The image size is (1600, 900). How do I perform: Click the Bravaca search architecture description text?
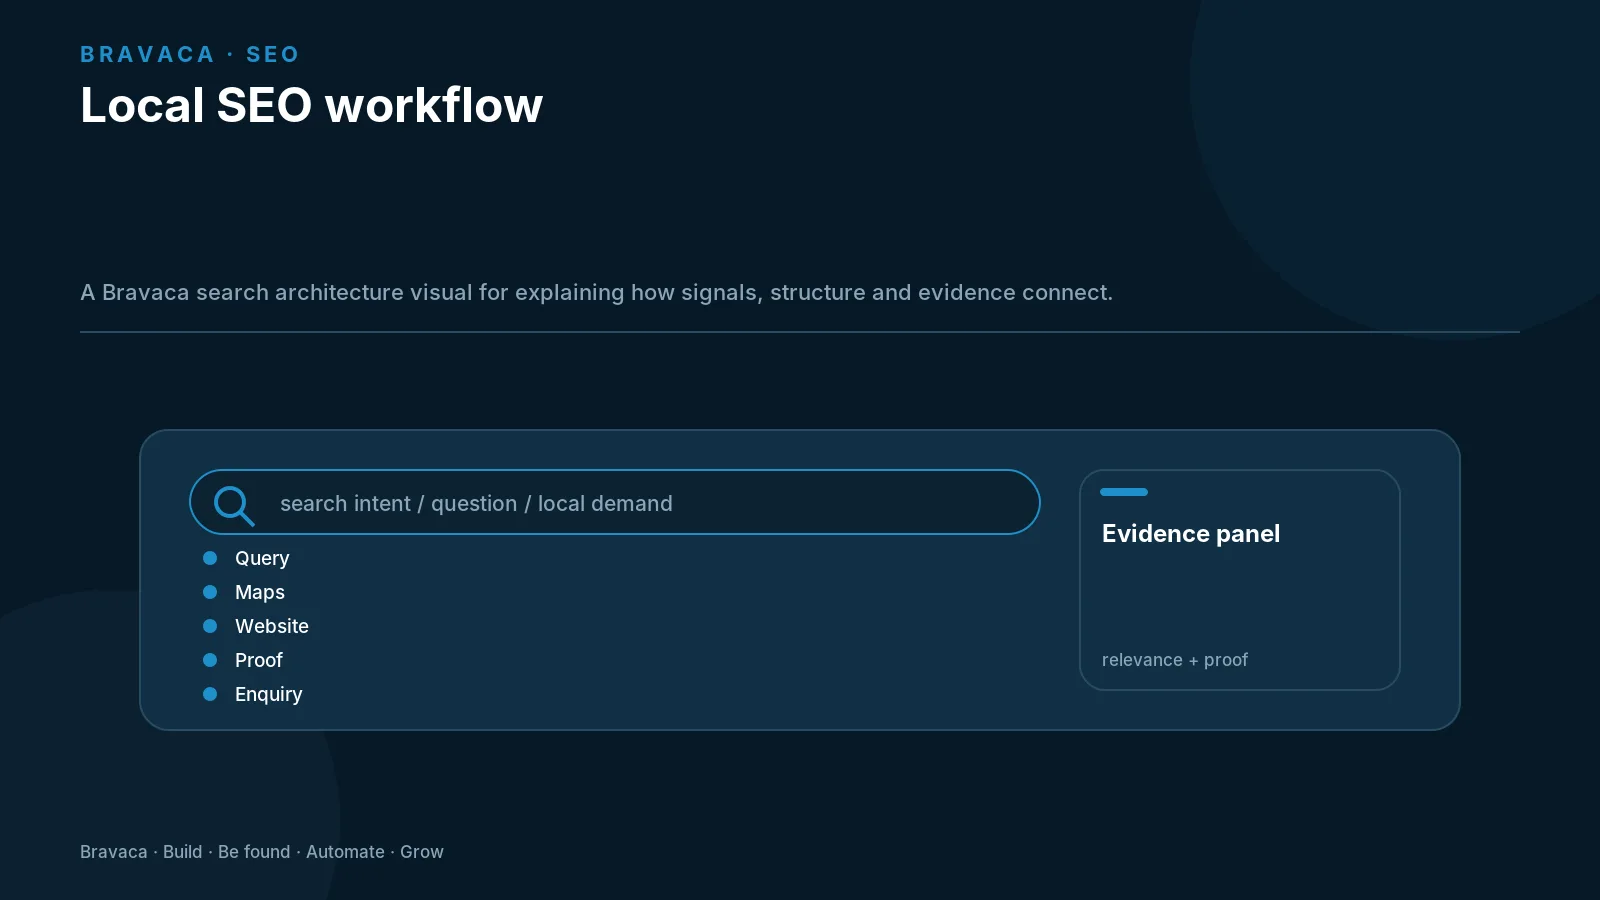[x=596, y=292]
